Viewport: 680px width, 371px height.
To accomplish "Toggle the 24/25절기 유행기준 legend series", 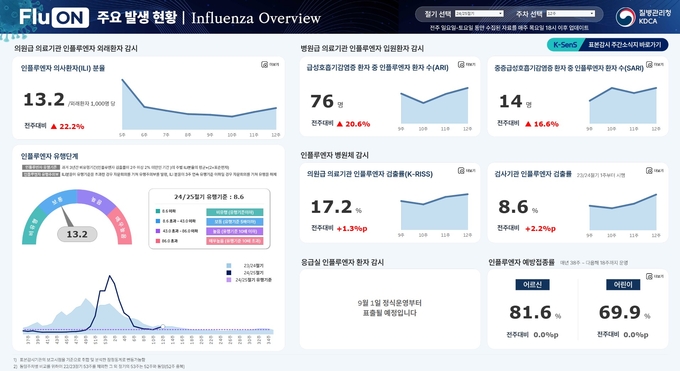I will (249, 280).
